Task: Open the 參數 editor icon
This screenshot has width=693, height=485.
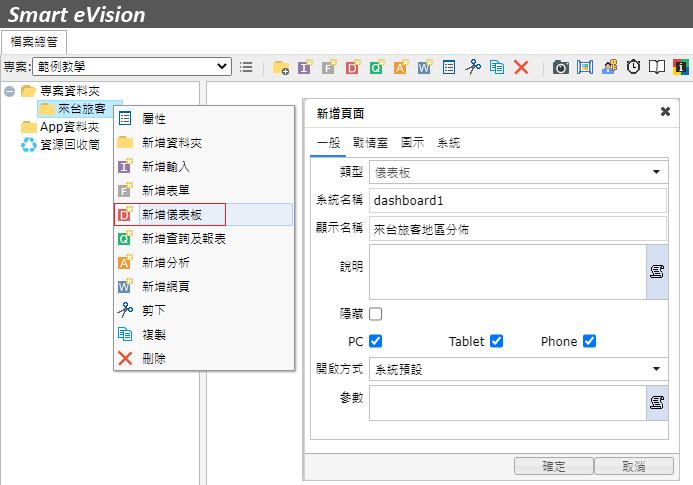Action: (x=657, y=403)
